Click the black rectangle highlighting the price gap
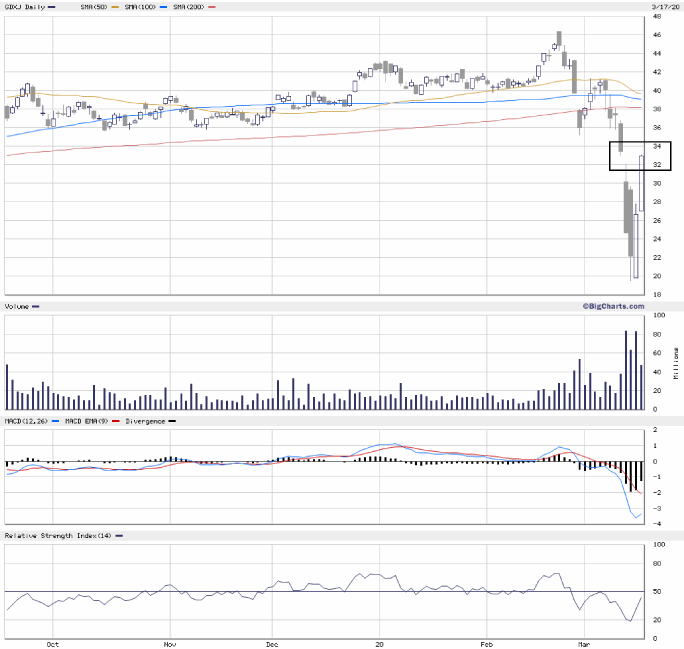 (x=639, y=156)
